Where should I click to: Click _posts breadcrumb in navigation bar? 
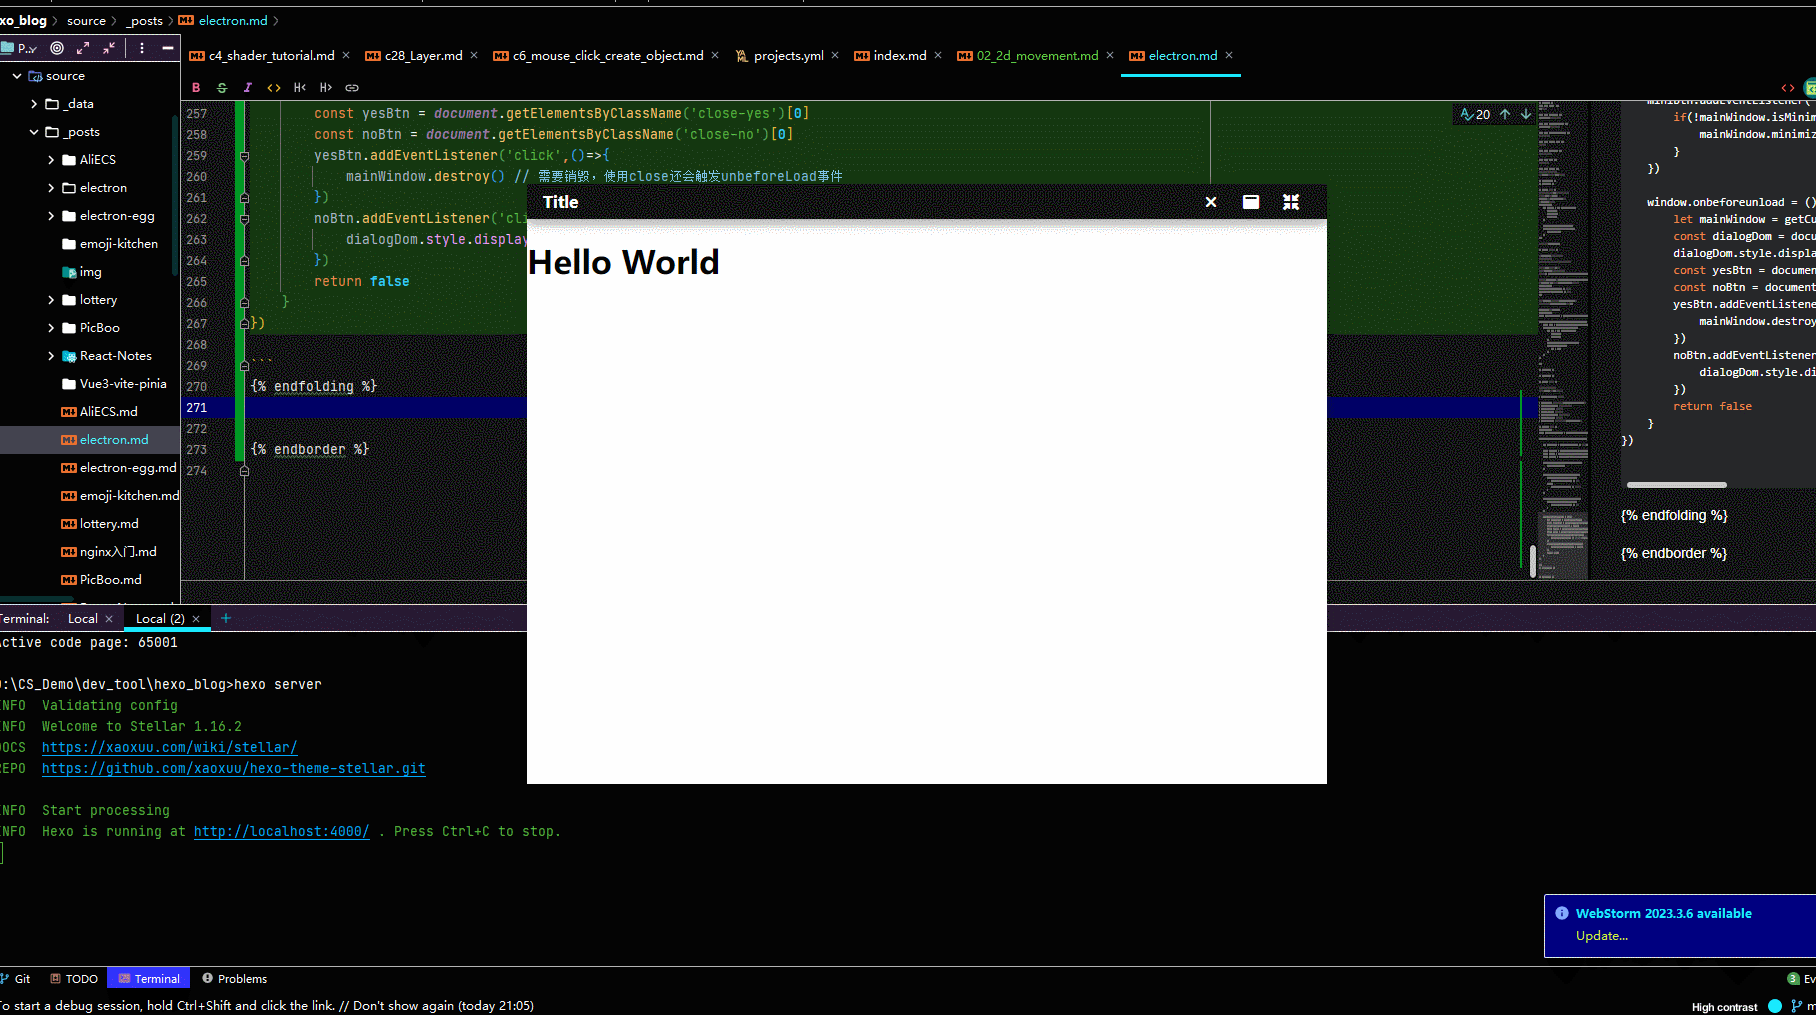click(x=145, y=21)
